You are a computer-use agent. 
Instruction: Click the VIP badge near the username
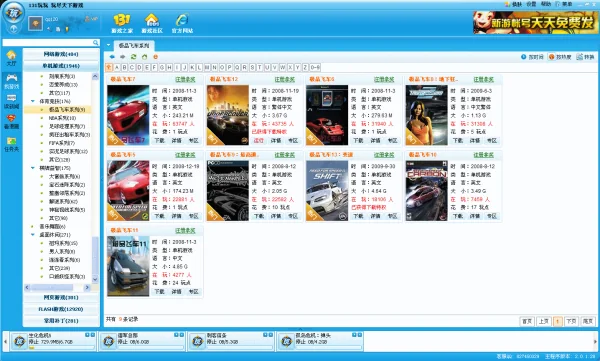pyautogui.click(x=91, y=19)
